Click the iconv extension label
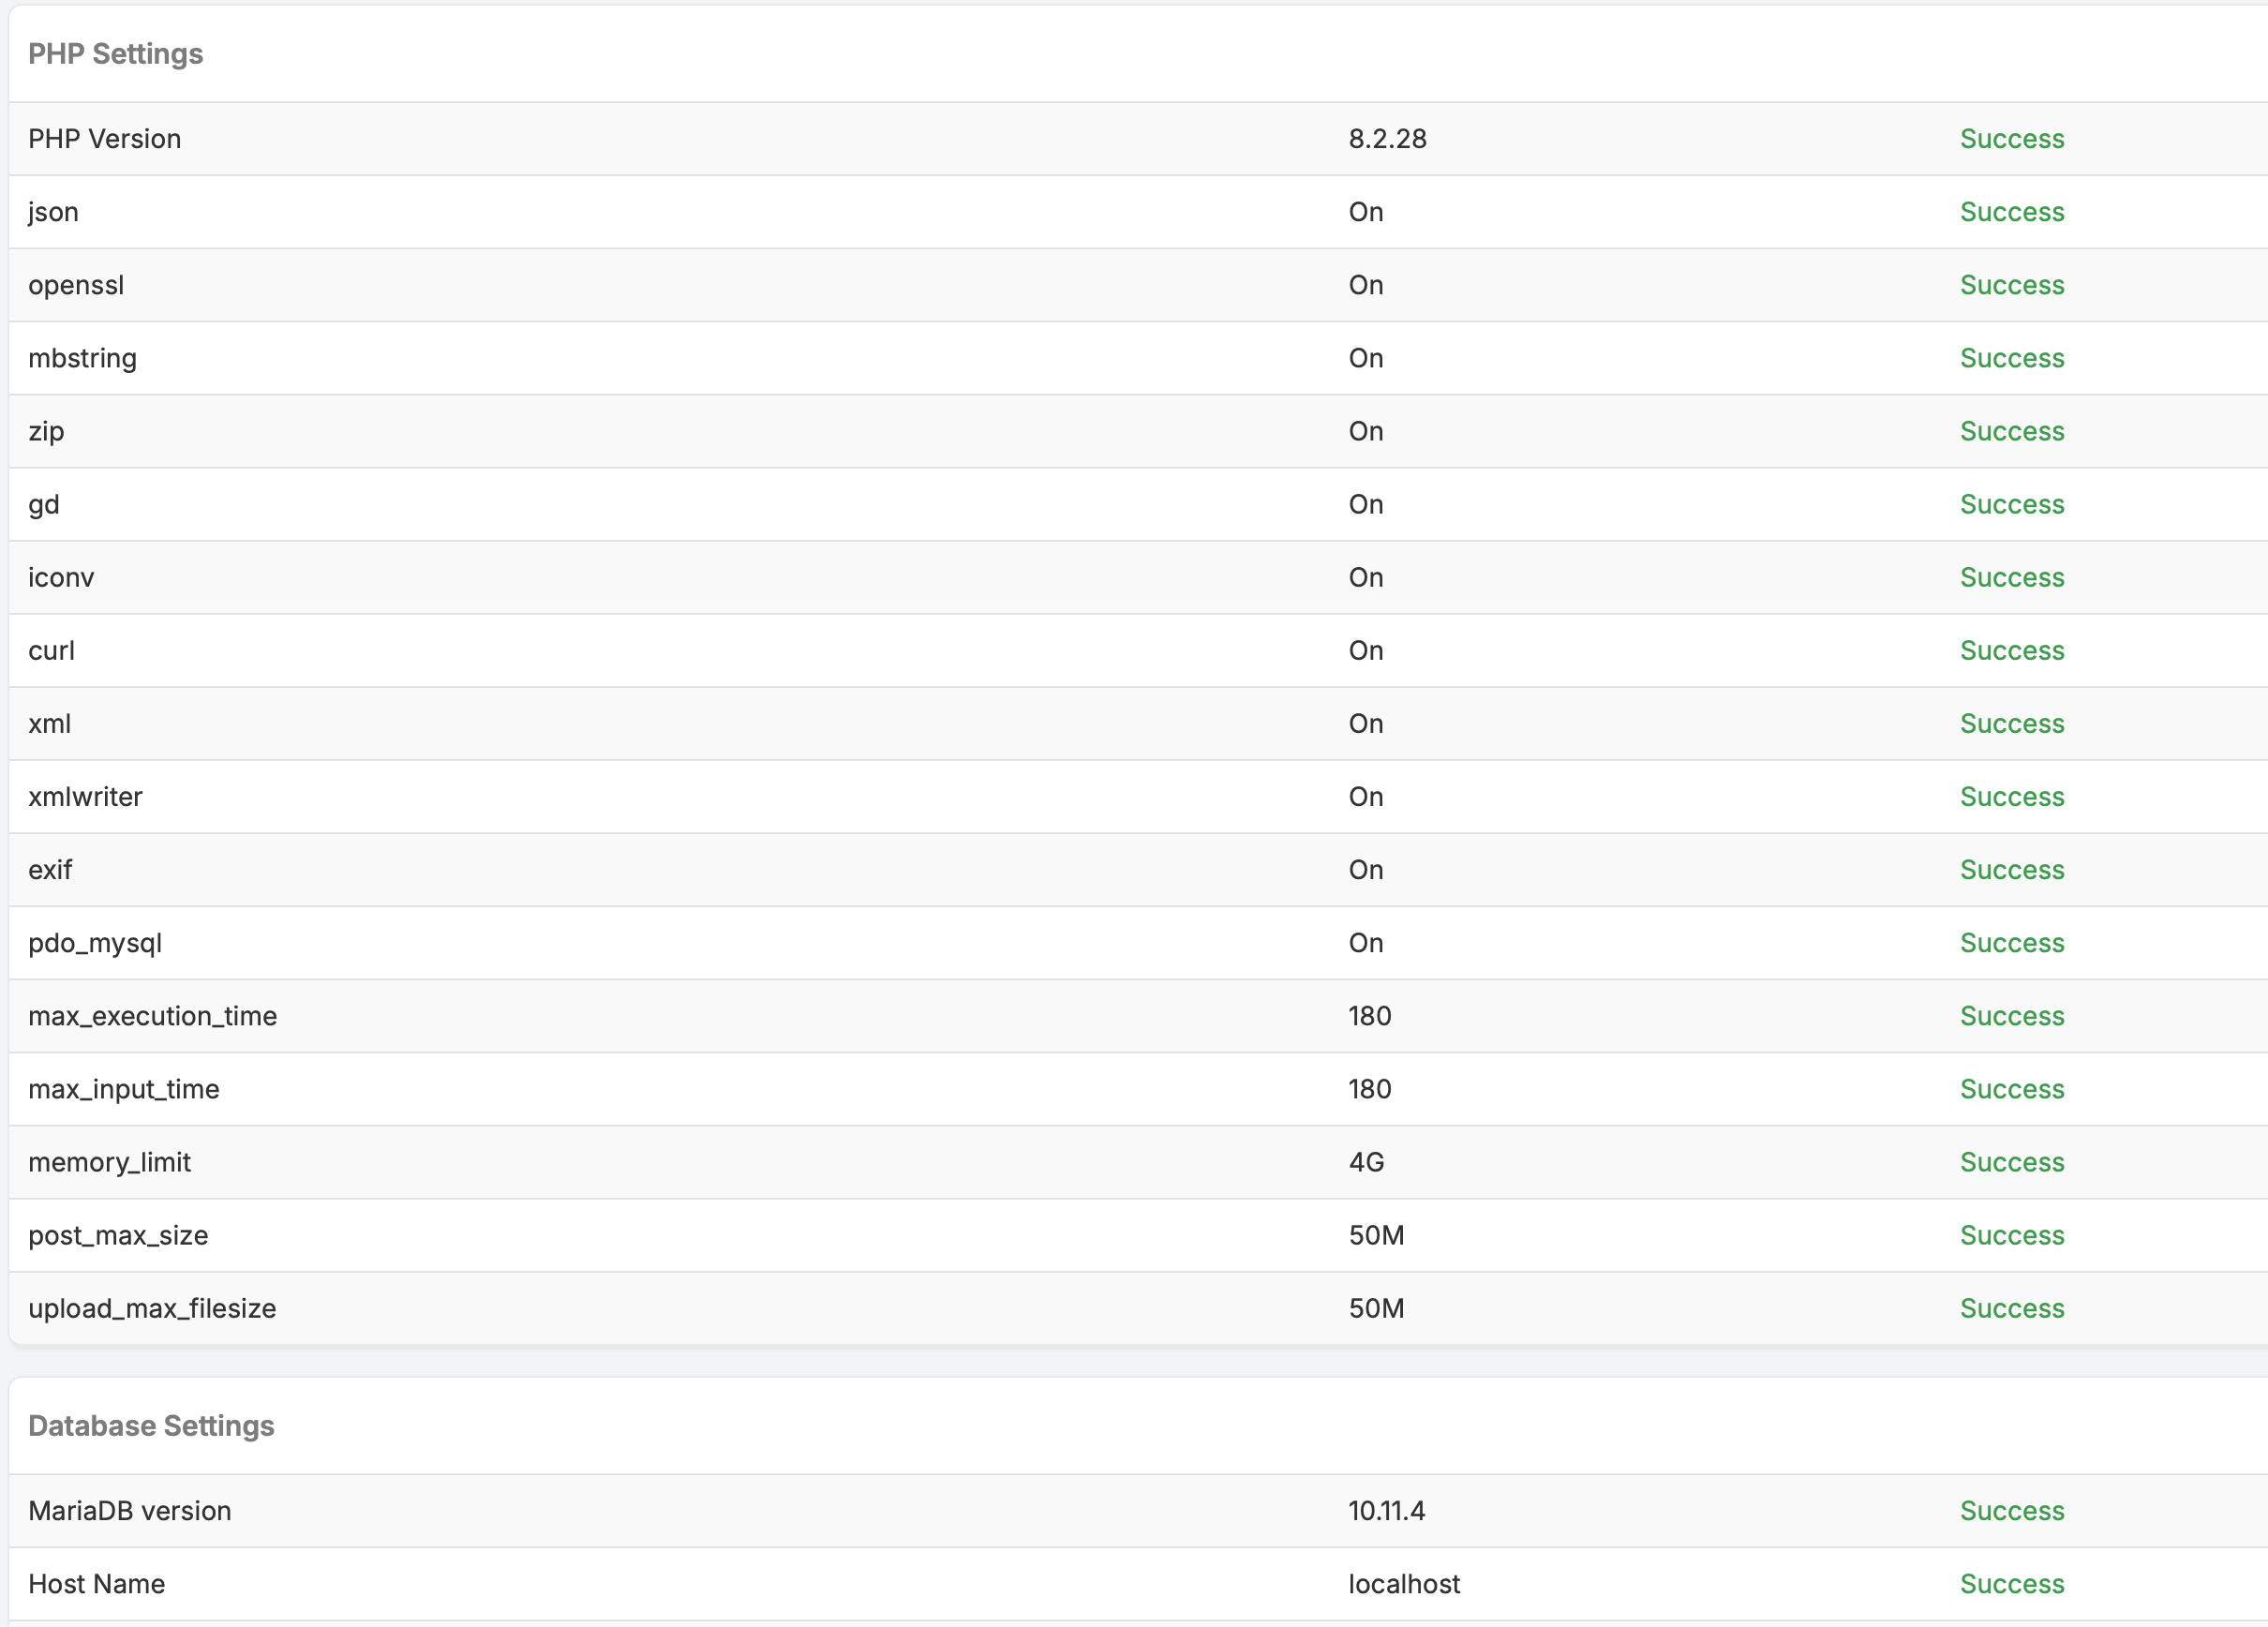2268x1627 pixels. point(61,577)
